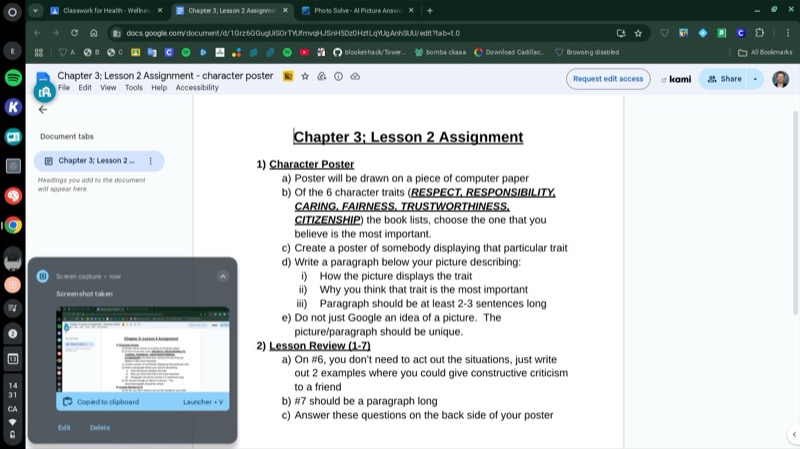Click the back arrow in document tabs panel
The image size is (800, 449).
pyautogui.click(x=42, y=110)
